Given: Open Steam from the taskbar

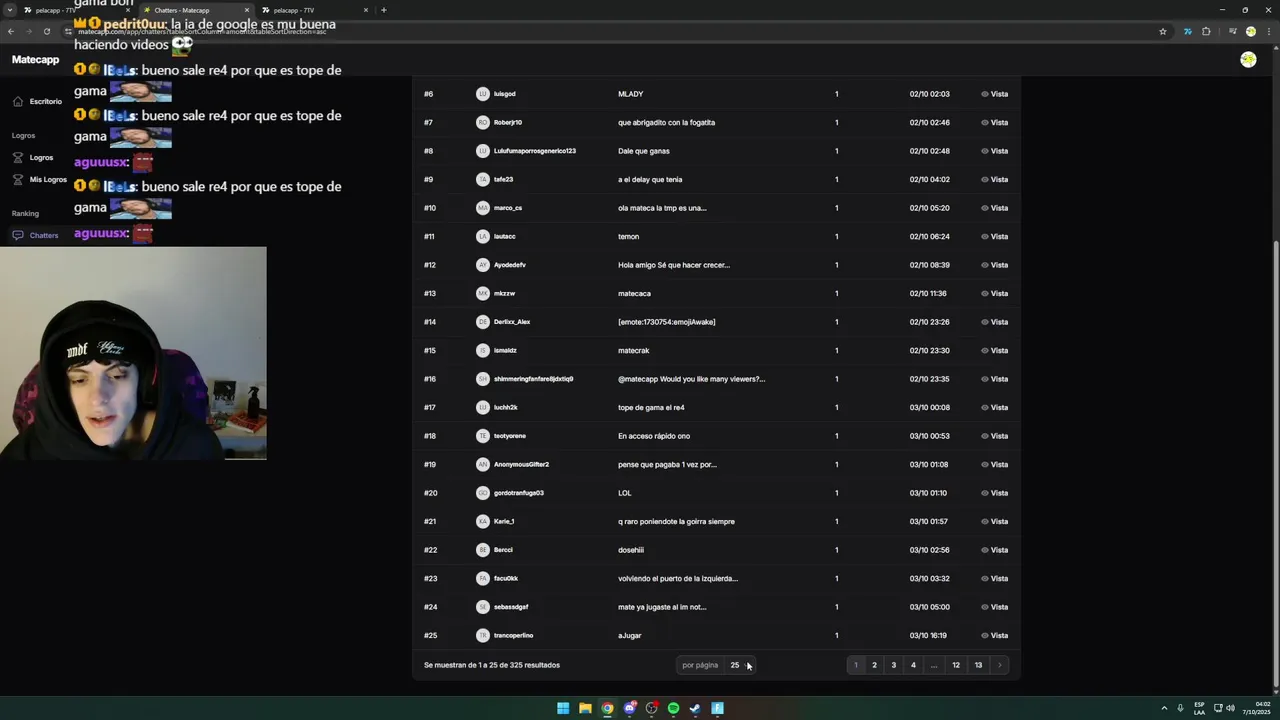Looking at the screenshot, I should (x=695, y=708).
